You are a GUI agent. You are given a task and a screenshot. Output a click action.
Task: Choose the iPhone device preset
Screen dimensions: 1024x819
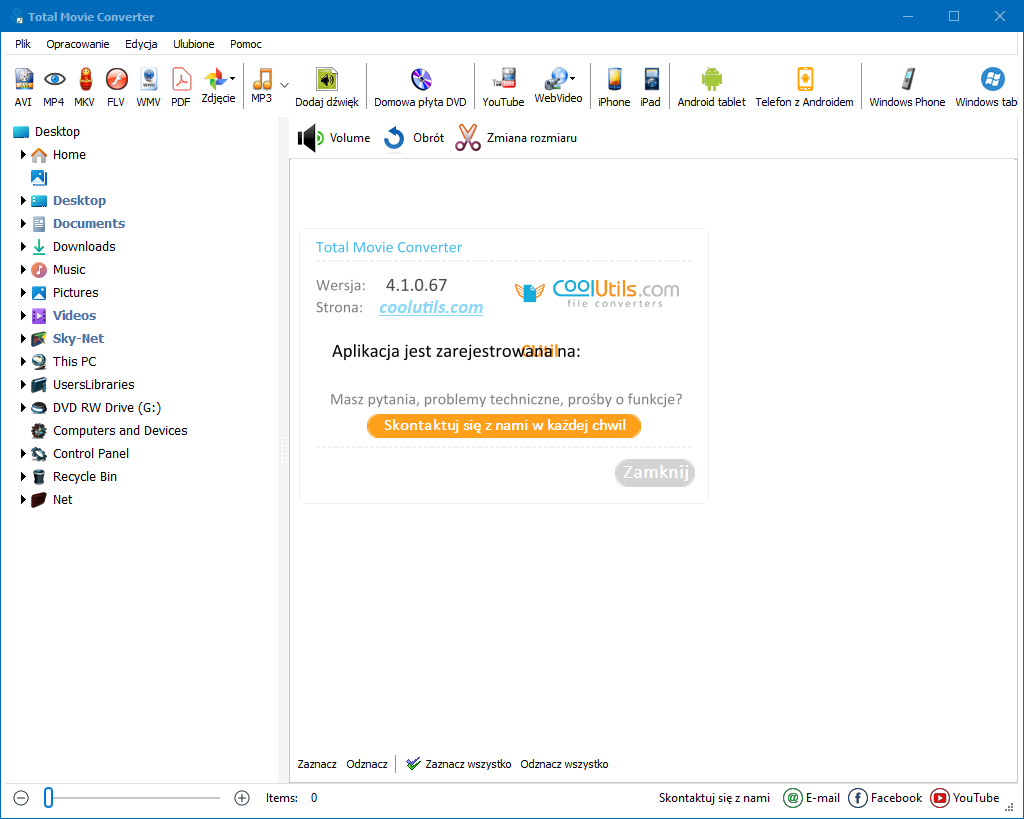tap(614, 88)
